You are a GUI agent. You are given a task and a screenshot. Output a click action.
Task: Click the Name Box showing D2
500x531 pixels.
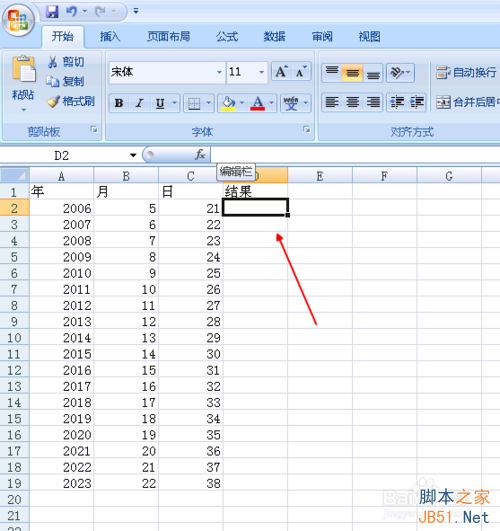[62, 155]
